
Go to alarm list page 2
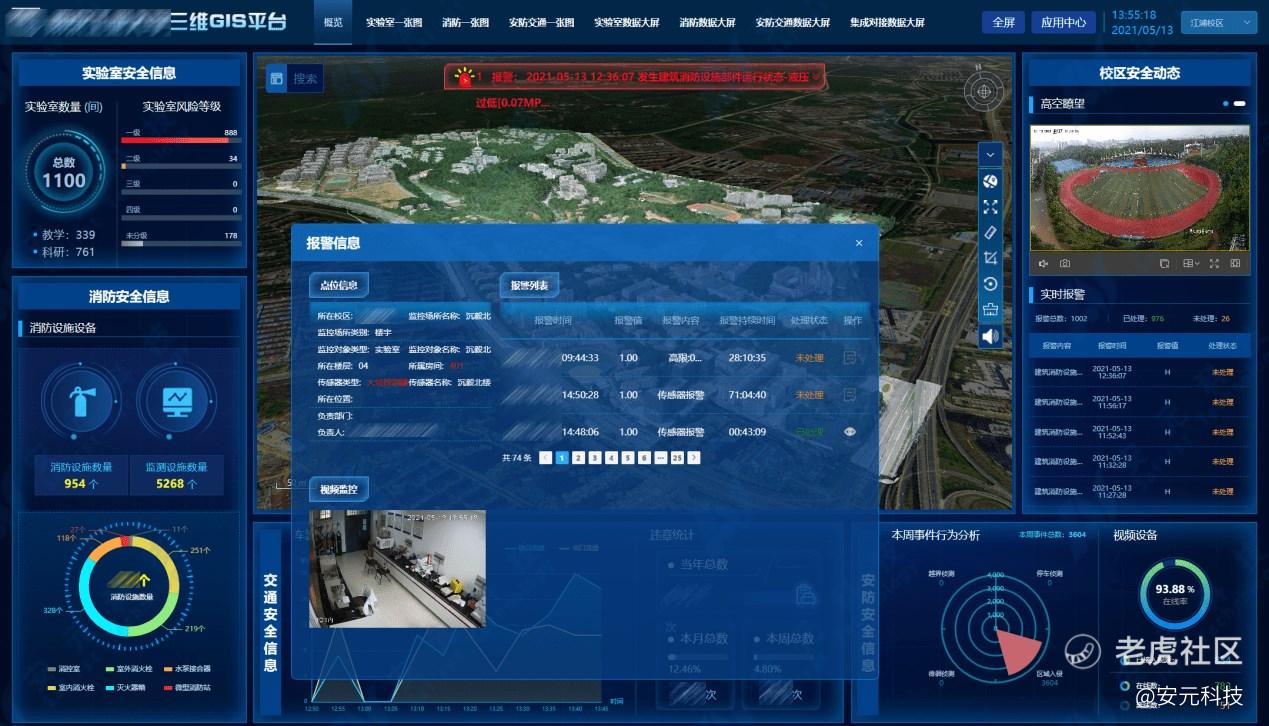[x=578, y=457]
